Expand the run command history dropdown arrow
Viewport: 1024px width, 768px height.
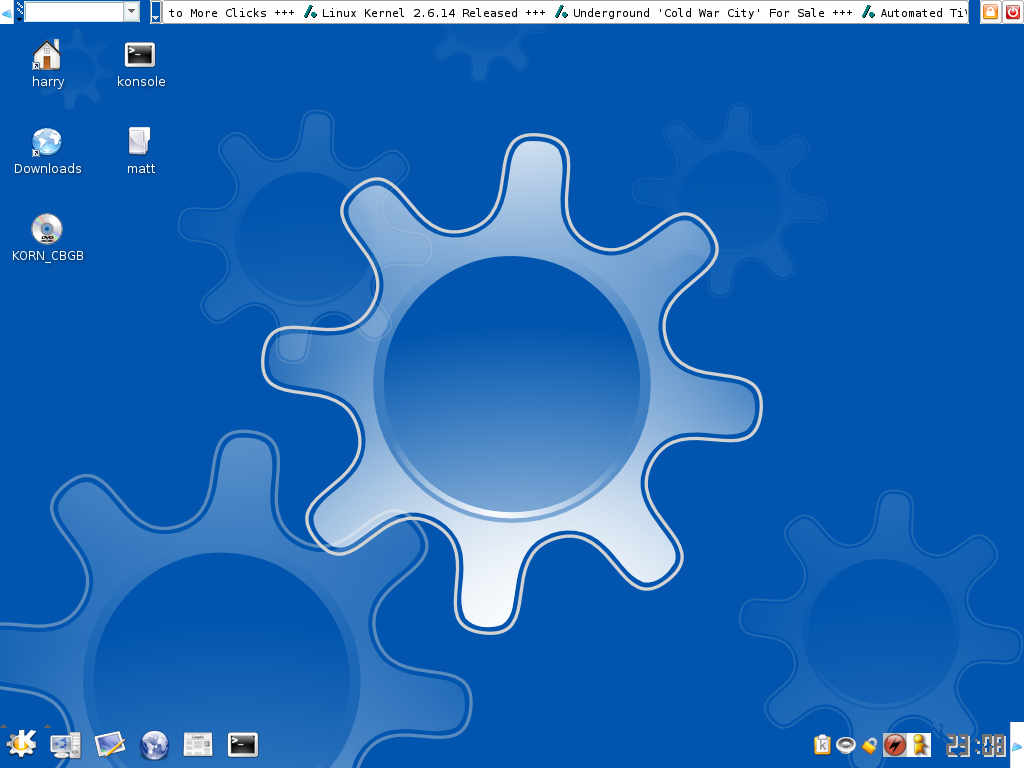tap(131, 12)
